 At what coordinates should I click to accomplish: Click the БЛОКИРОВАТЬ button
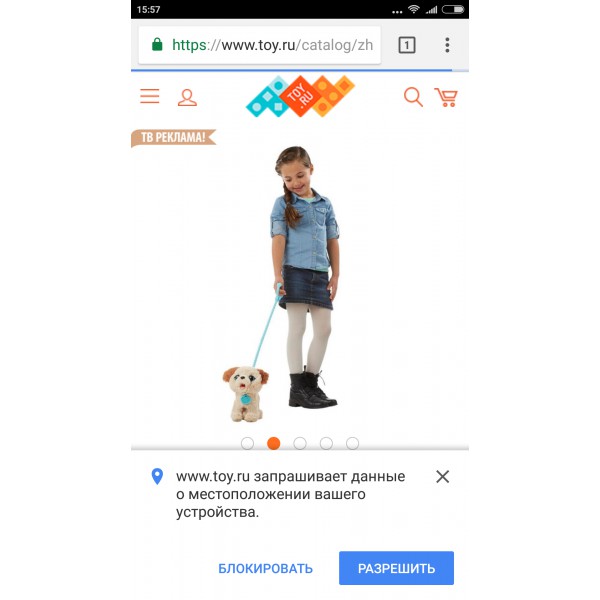pos(266,569)
